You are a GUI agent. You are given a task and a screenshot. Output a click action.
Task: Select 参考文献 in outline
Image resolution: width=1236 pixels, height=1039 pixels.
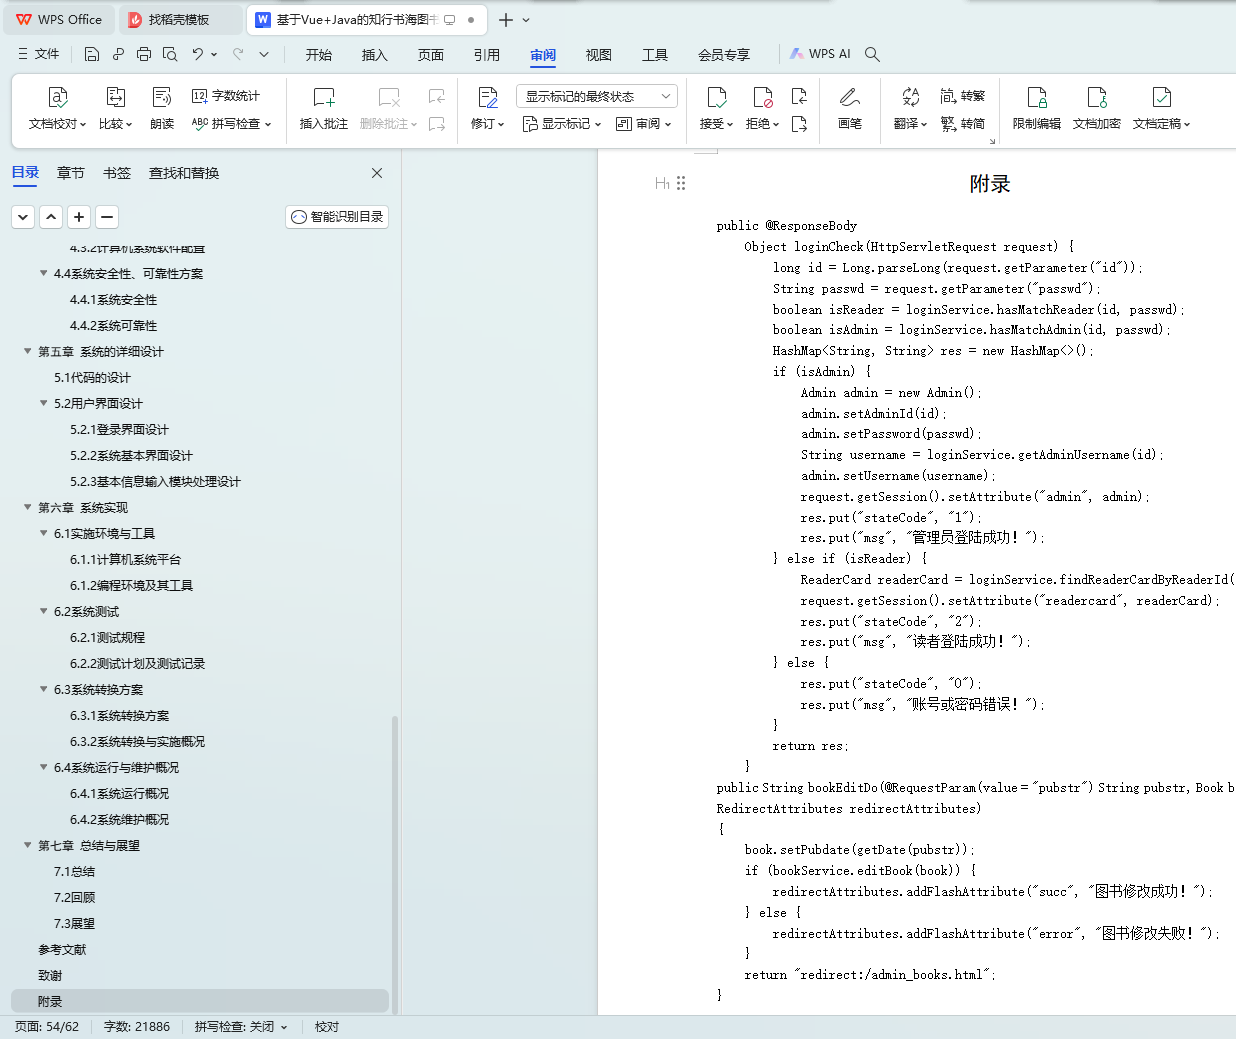pos(62,949)
